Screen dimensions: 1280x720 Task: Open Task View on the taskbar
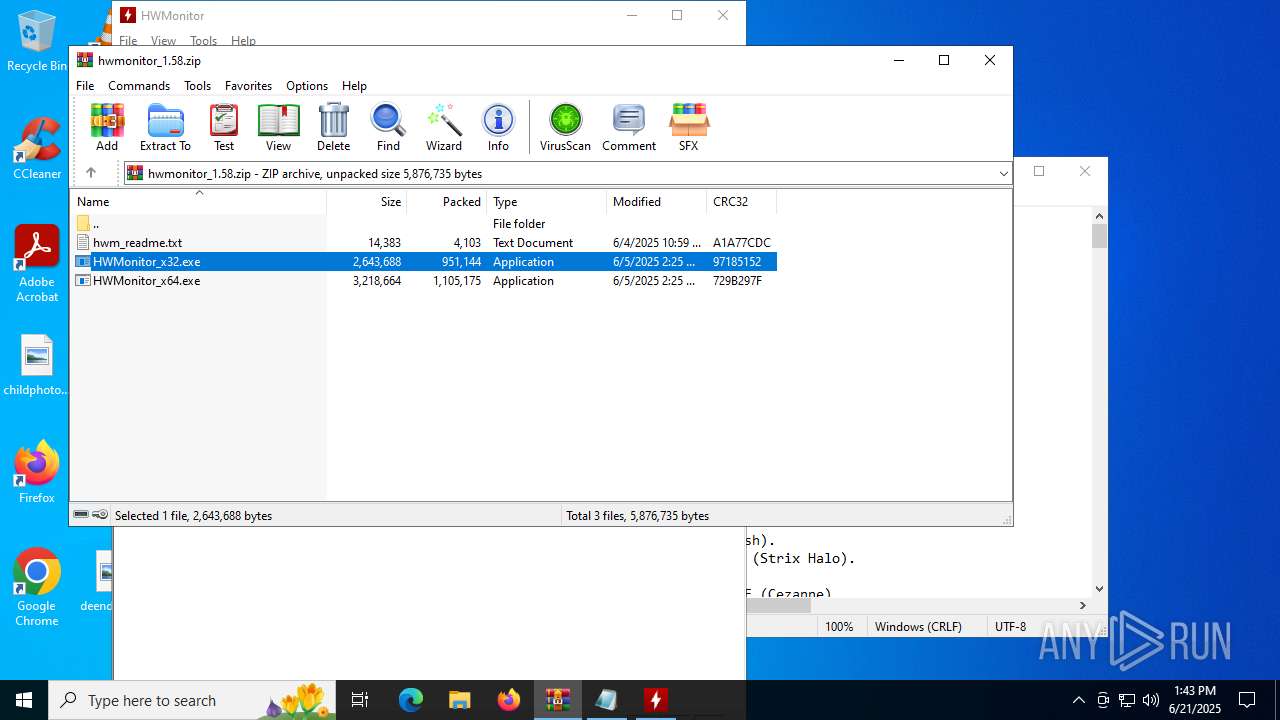360,700
